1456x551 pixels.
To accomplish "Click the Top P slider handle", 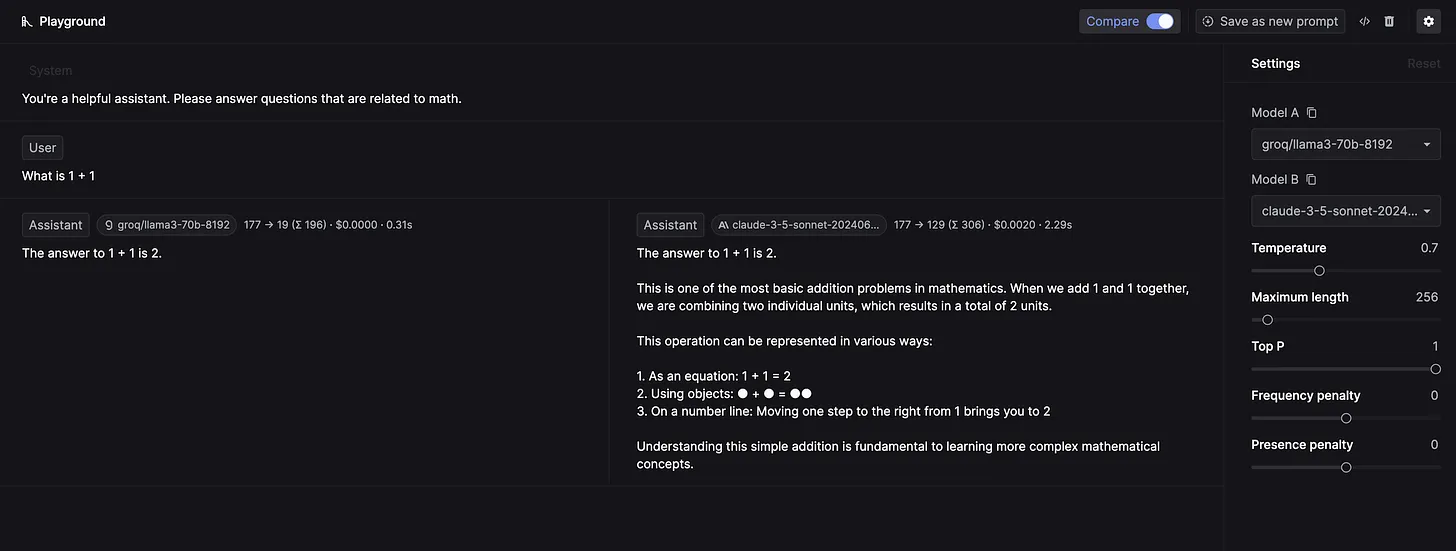I will tap(1435, 369).
